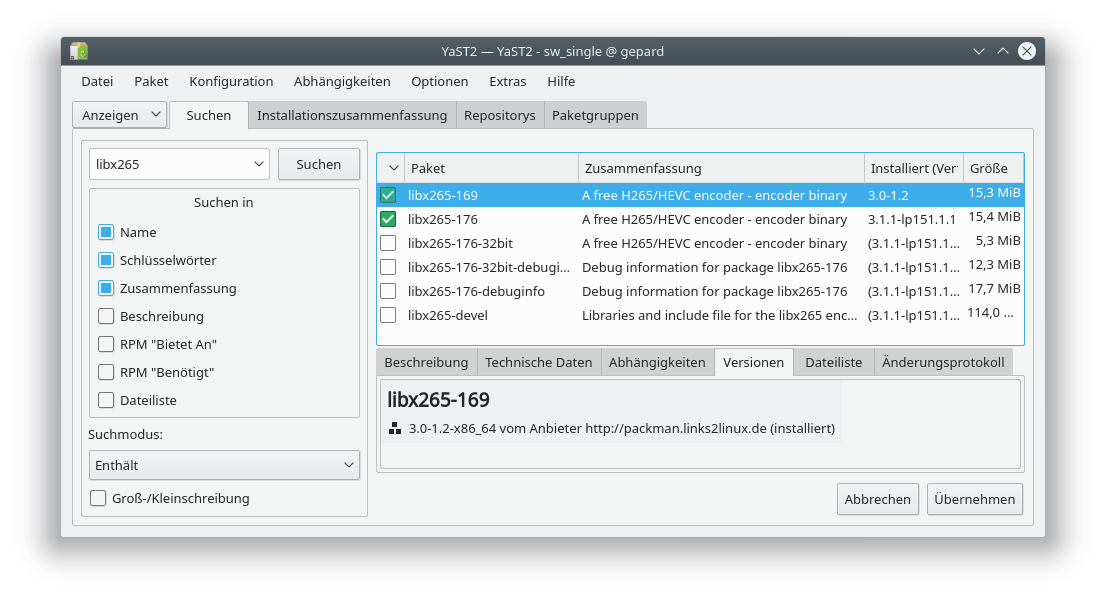Select the libx265-devel package name
The height and width of the screenshot is (598, 1106).
[447, 315]
